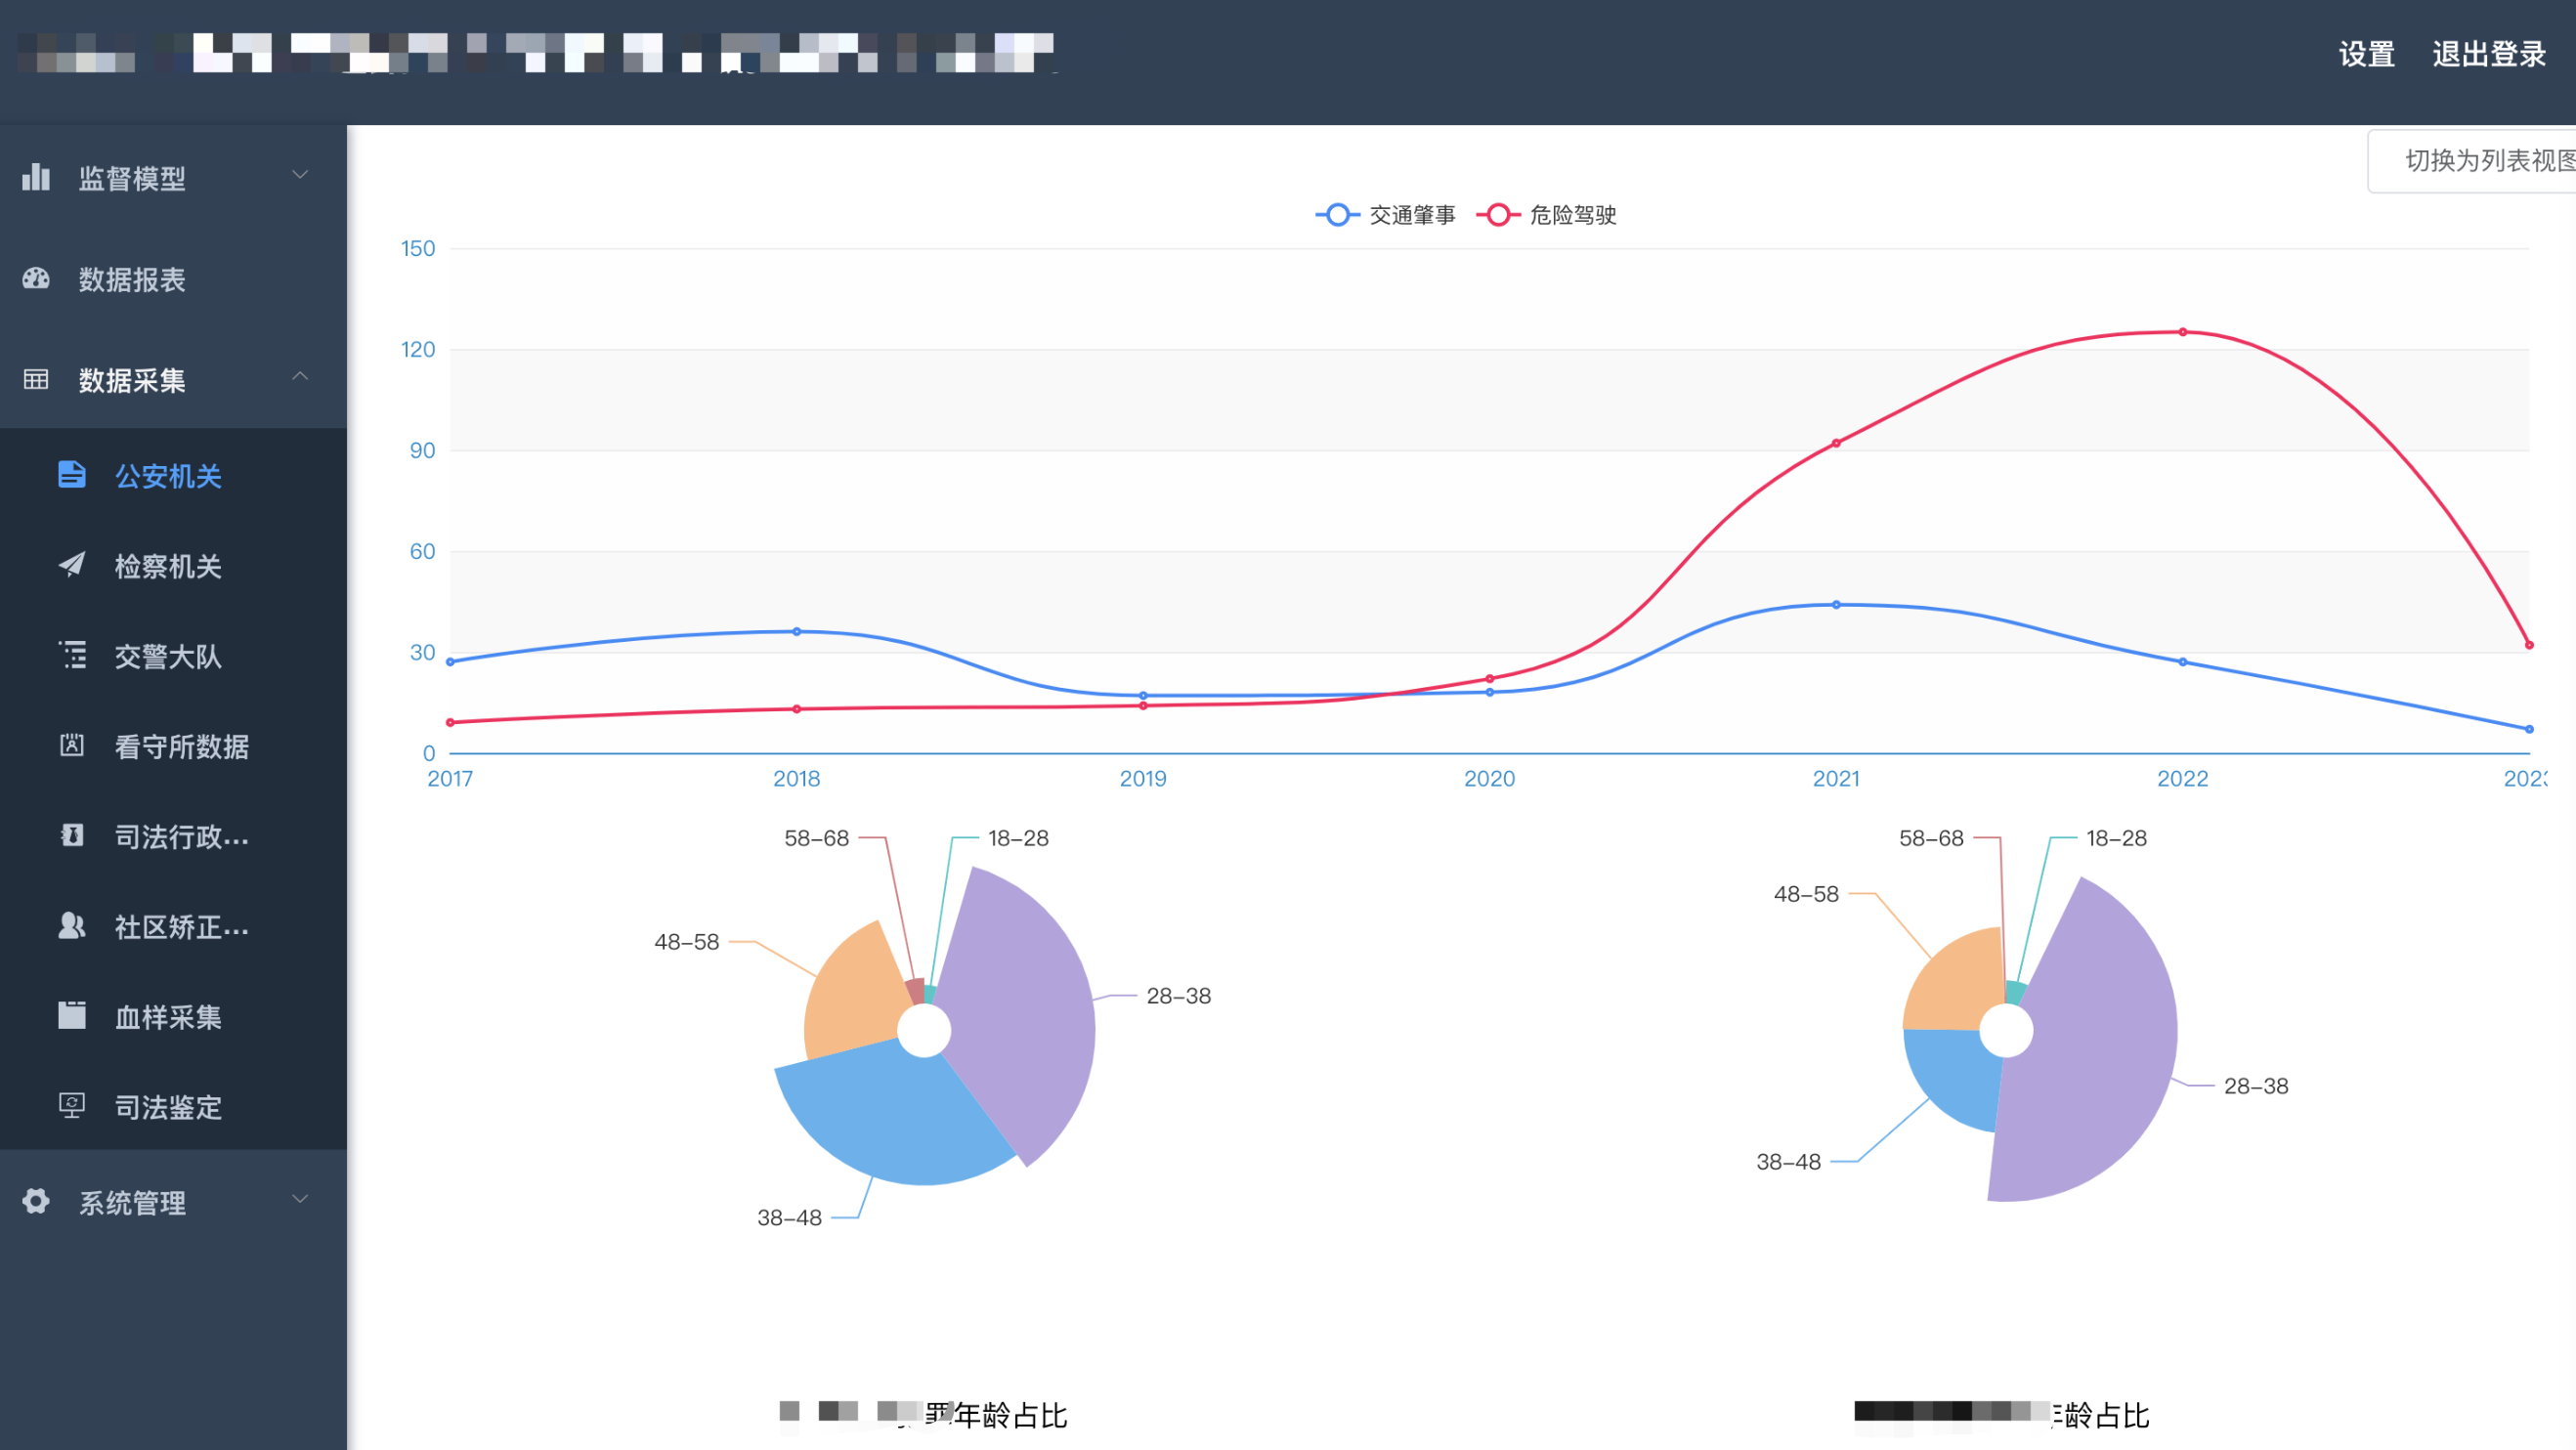The image size is (2576, 1450).
Task: Click 退出登录 to log out
Action: (2489, 54)
